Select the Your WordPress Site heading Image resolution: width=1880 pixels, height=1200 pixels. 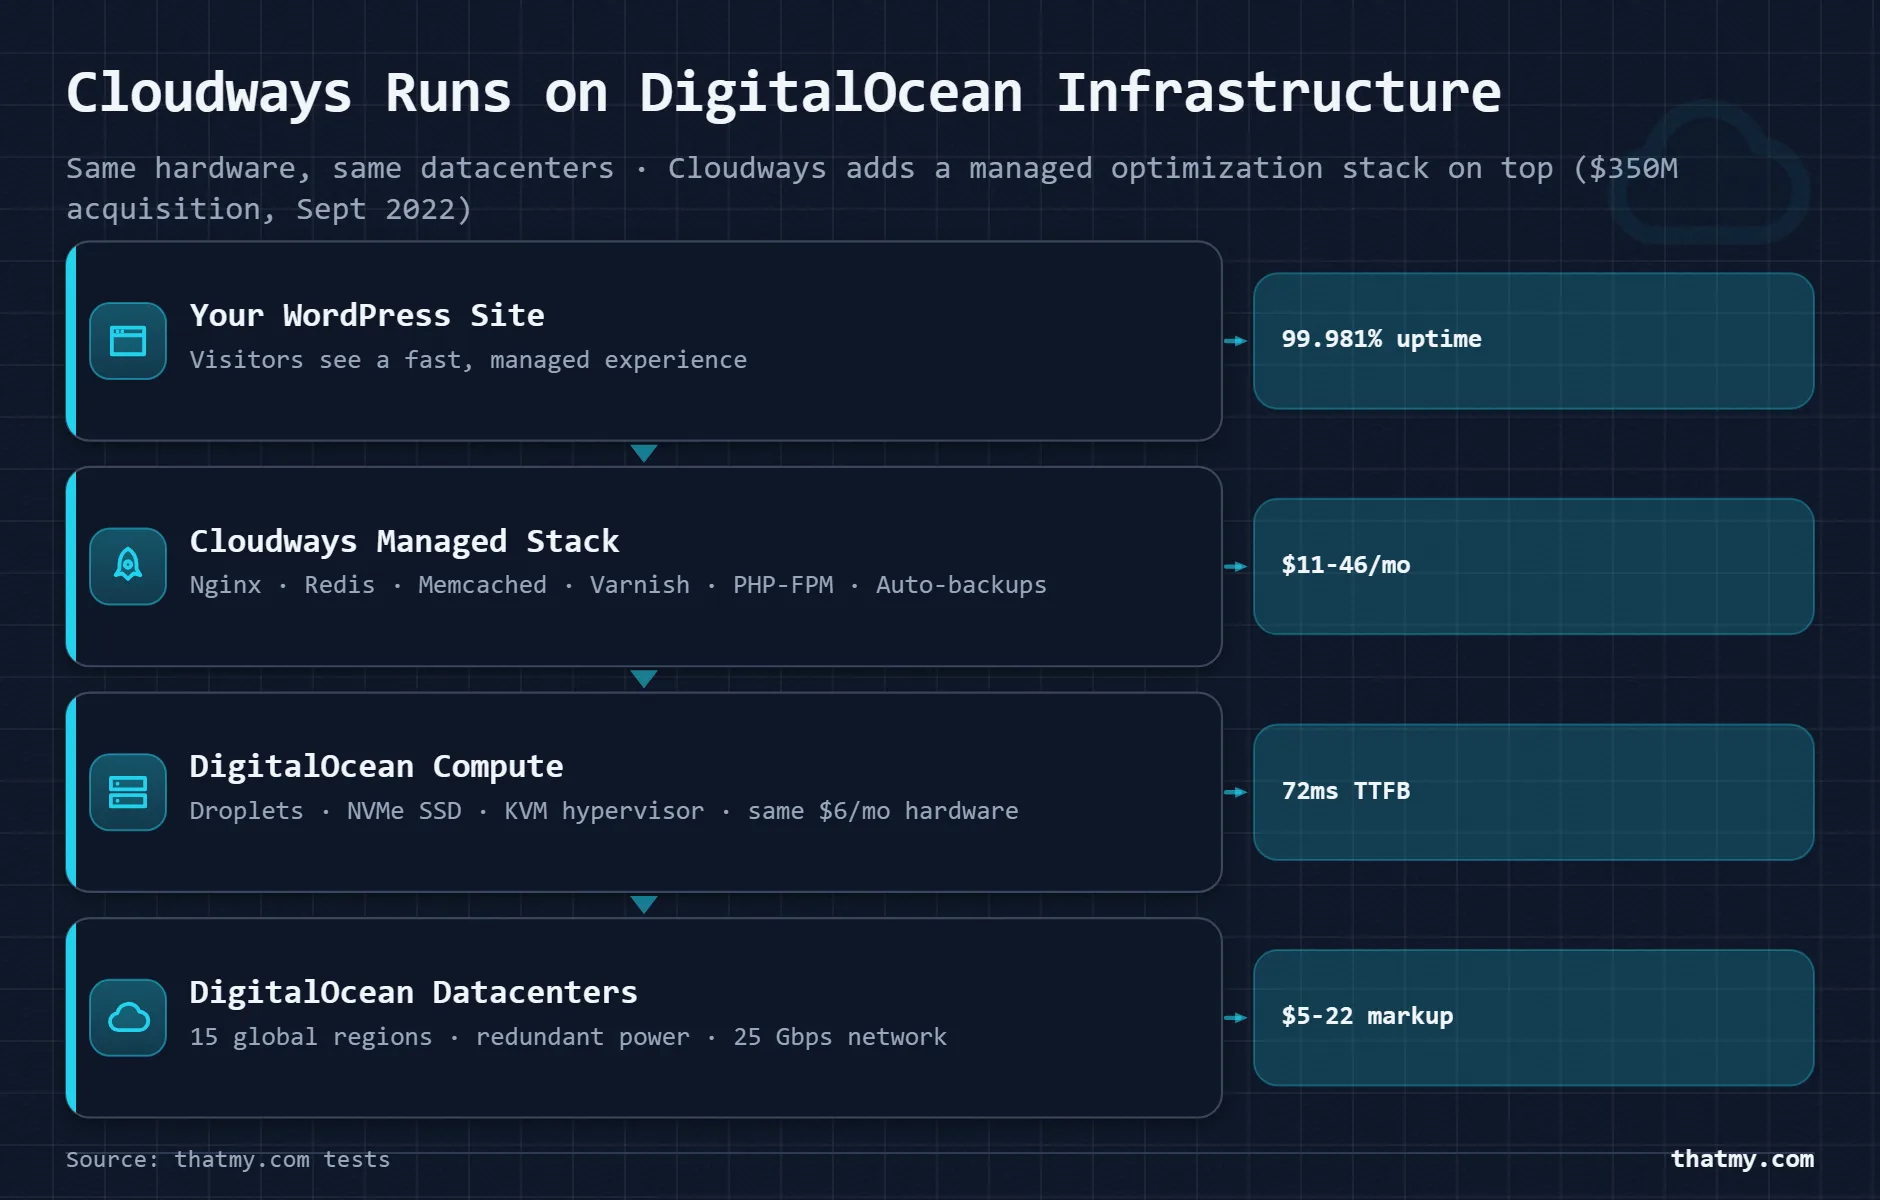pyautogui.click(x=367, y=316)
